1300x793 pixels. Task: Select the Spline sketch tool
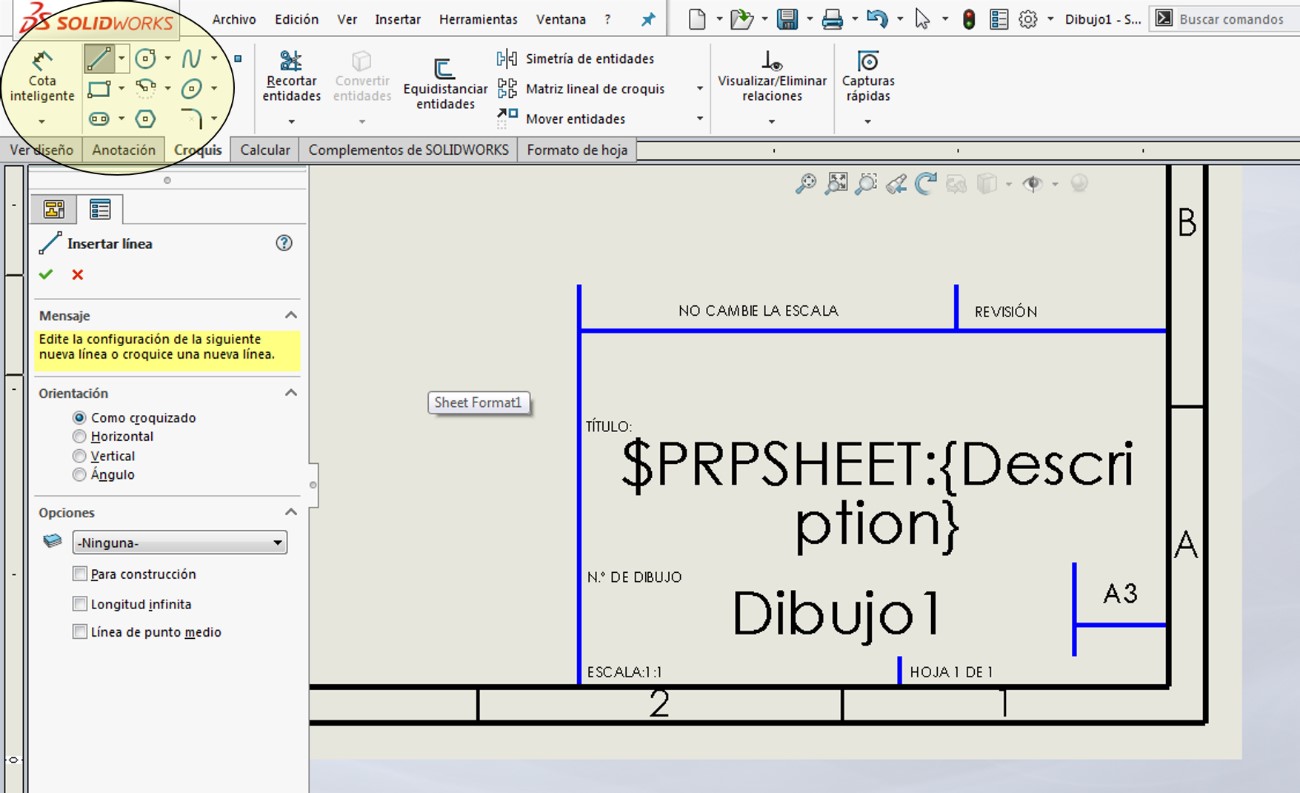tap(191, 59)
